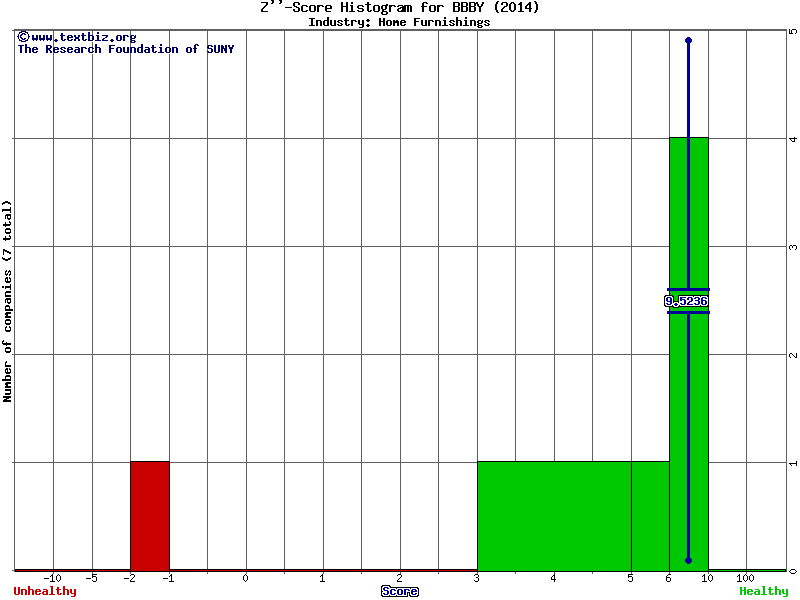This screenshot has height=600, width=800.
Task: Select the bottom dot of the blue marker line
Action: point(688,560)
